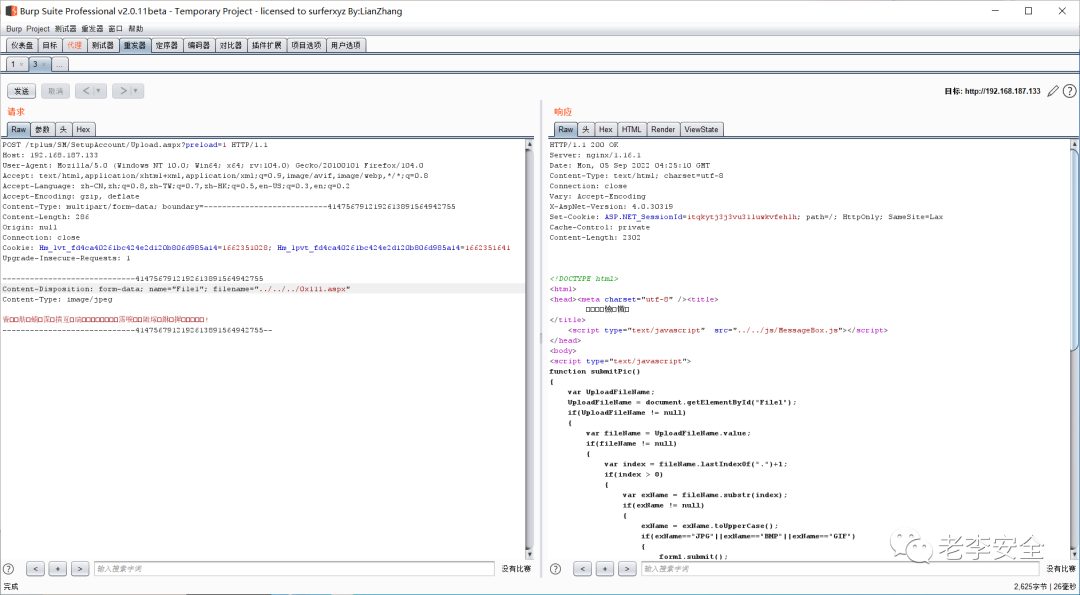Select response 头 headers tab
The image size is (1080, 595).
pyautogui.click(x=585, y=129)
